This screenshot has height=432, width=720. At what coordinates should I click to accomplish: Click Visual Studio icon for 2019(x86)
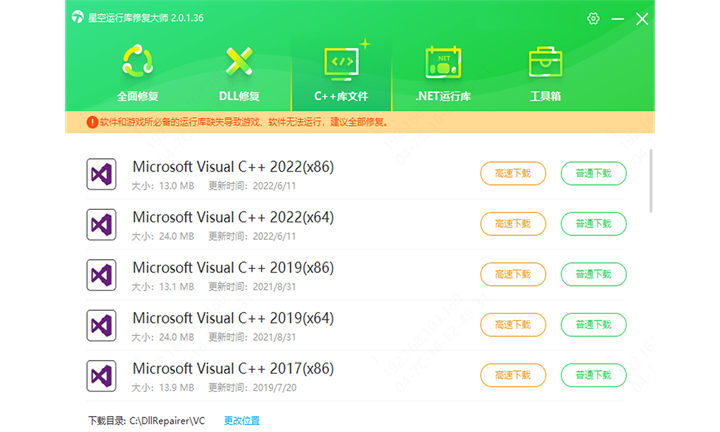101,275
